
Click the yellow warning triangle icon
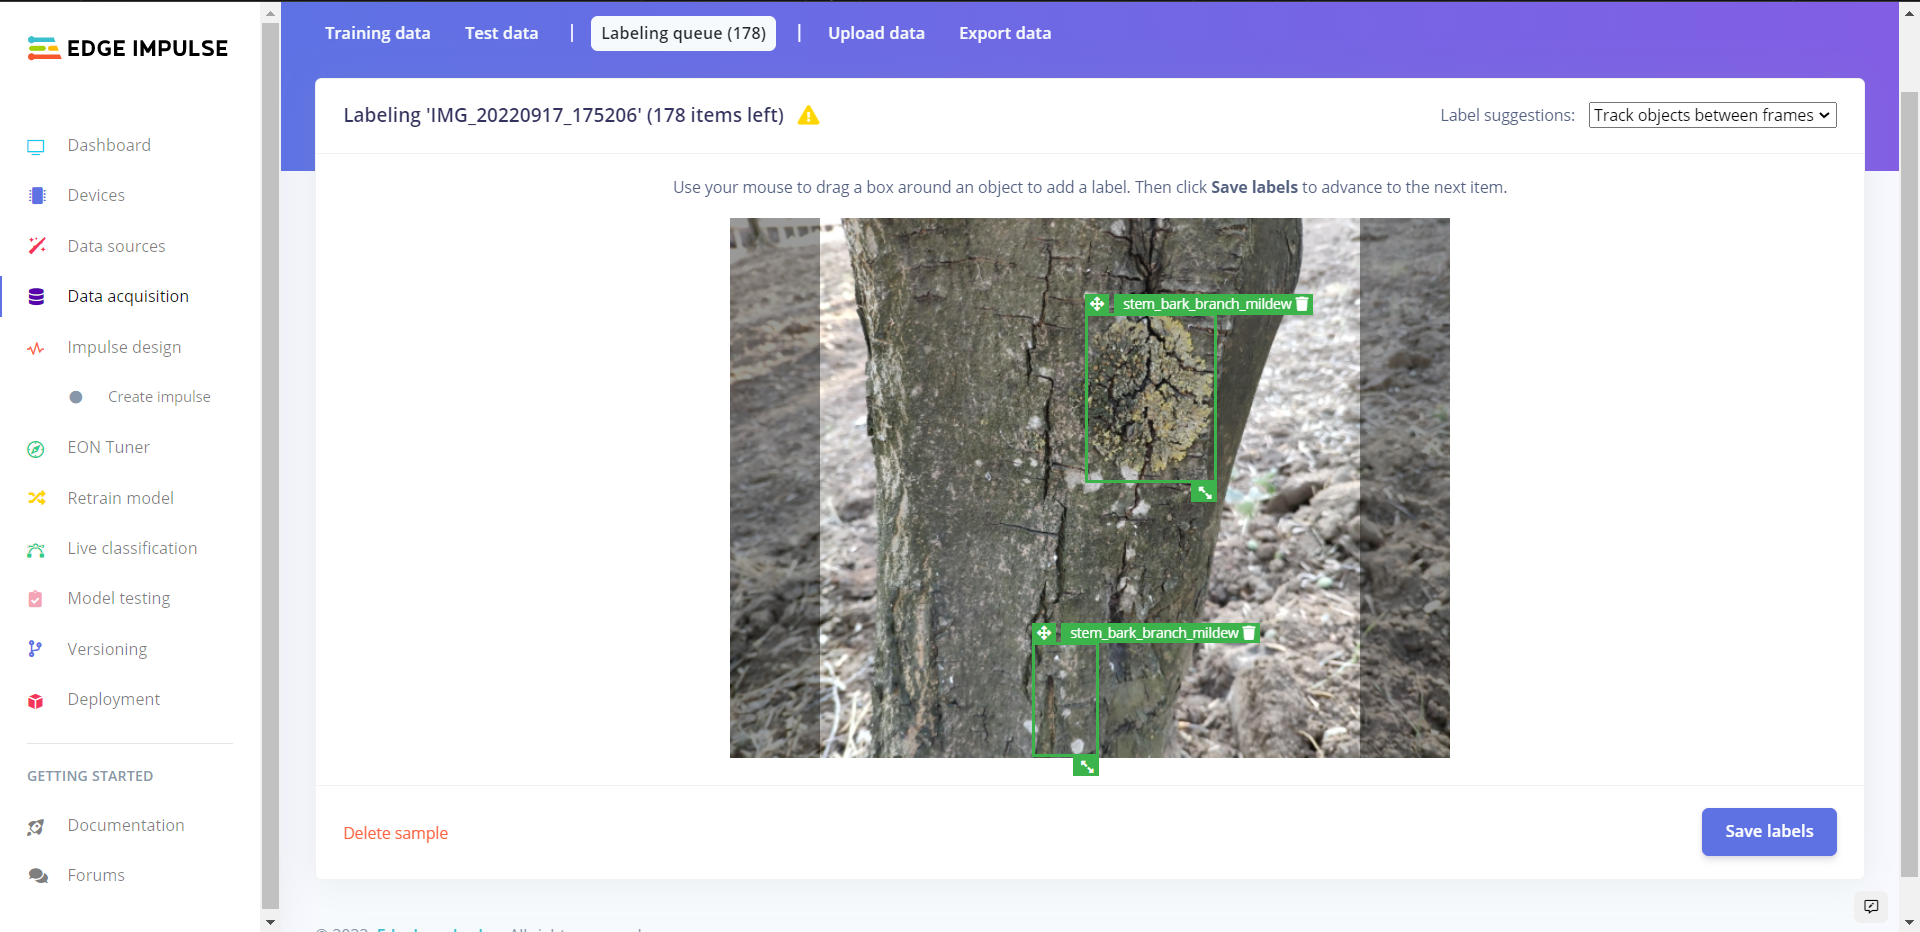pos(808,116)
